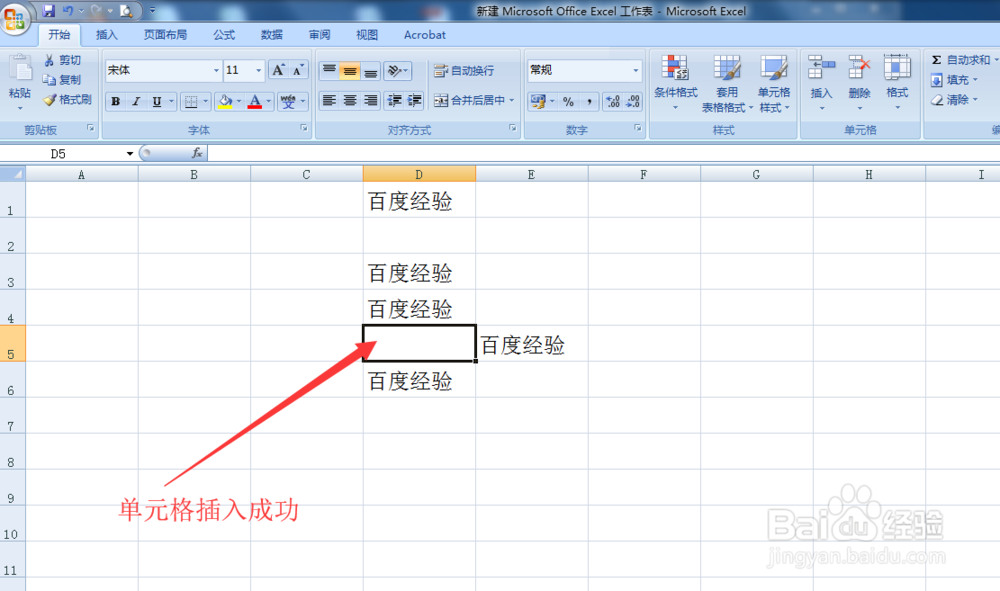The image size is (1000, 591).
Task: Click the Italic (I) formatting icon
Action: point(137,100)
